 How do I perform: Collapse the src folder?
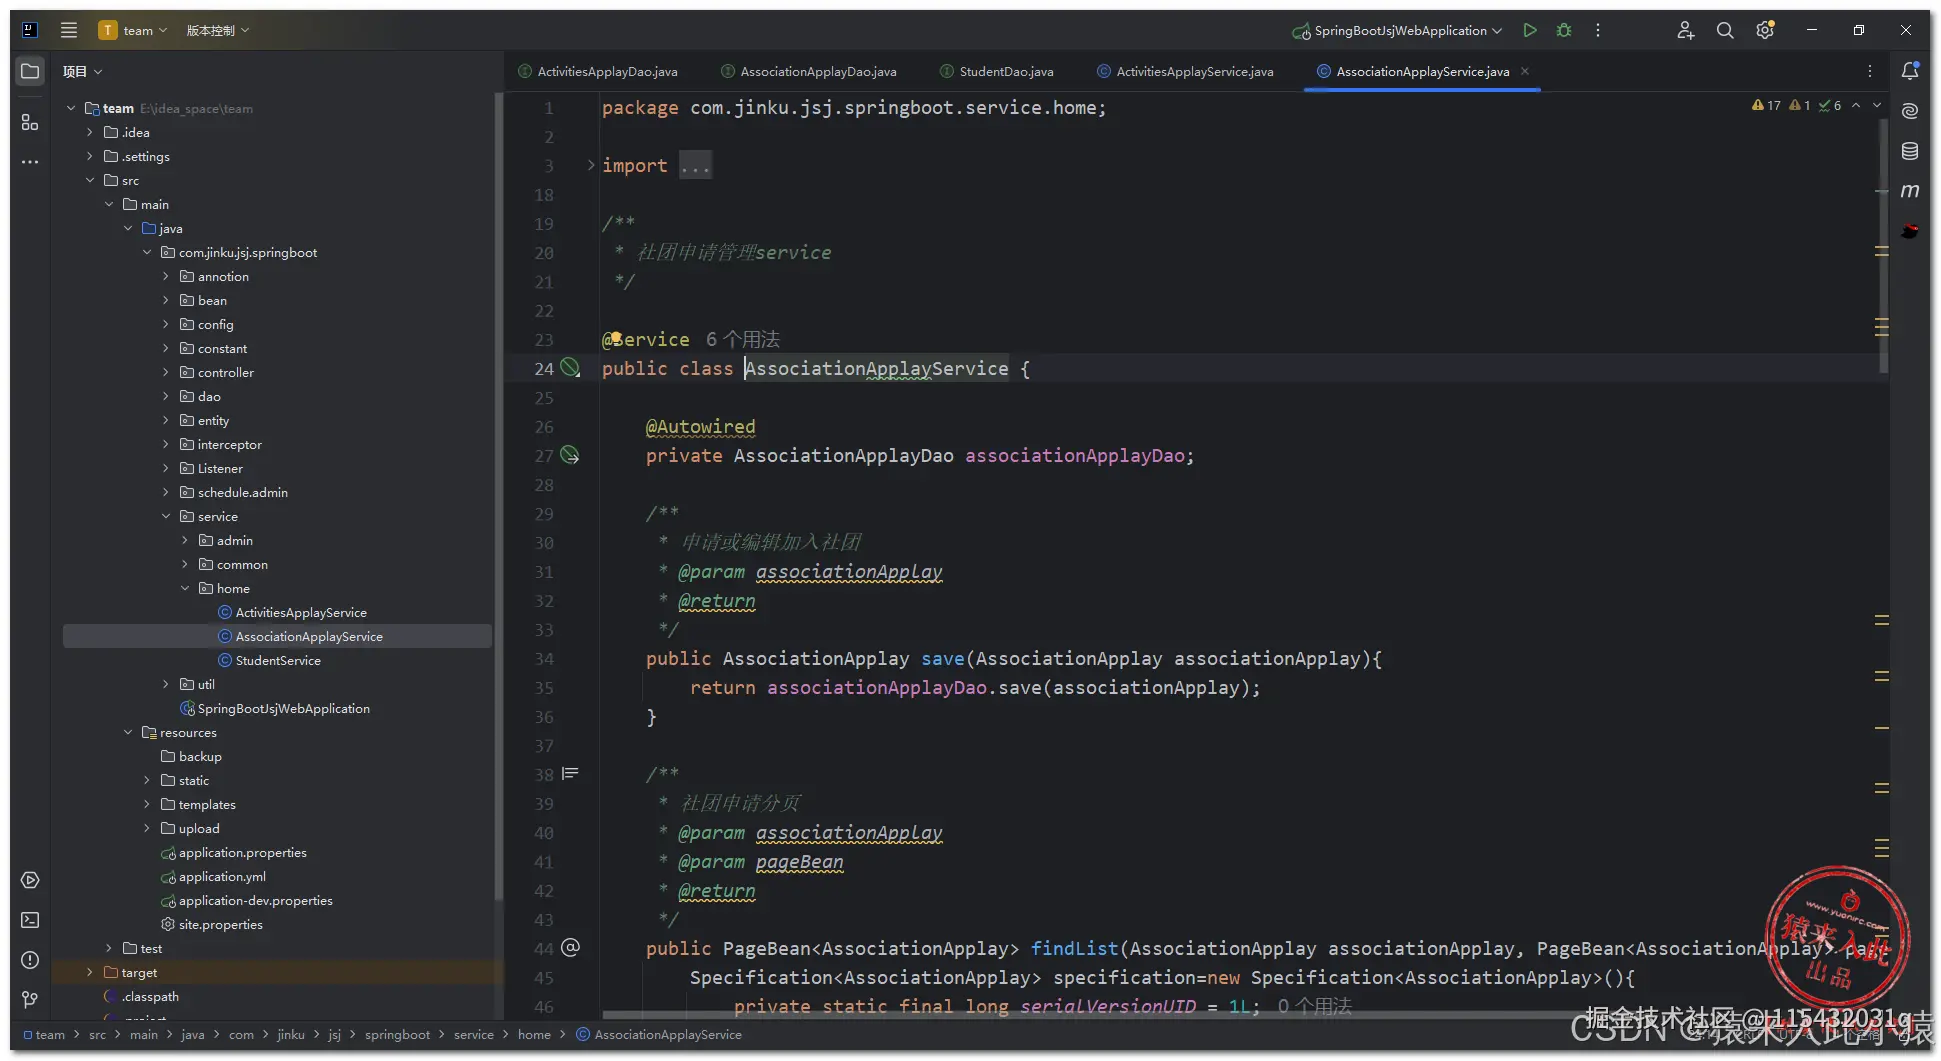(90, 180)
